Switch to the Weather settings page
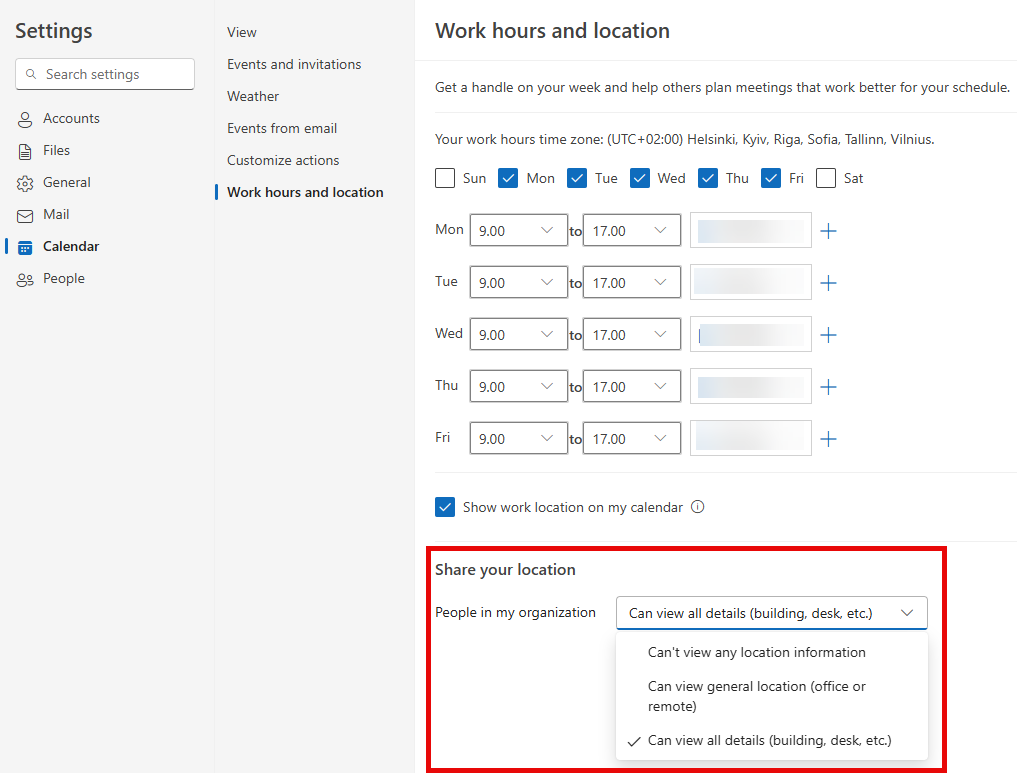The width and height of the screenshot is (1017, 773). (252, 96)
